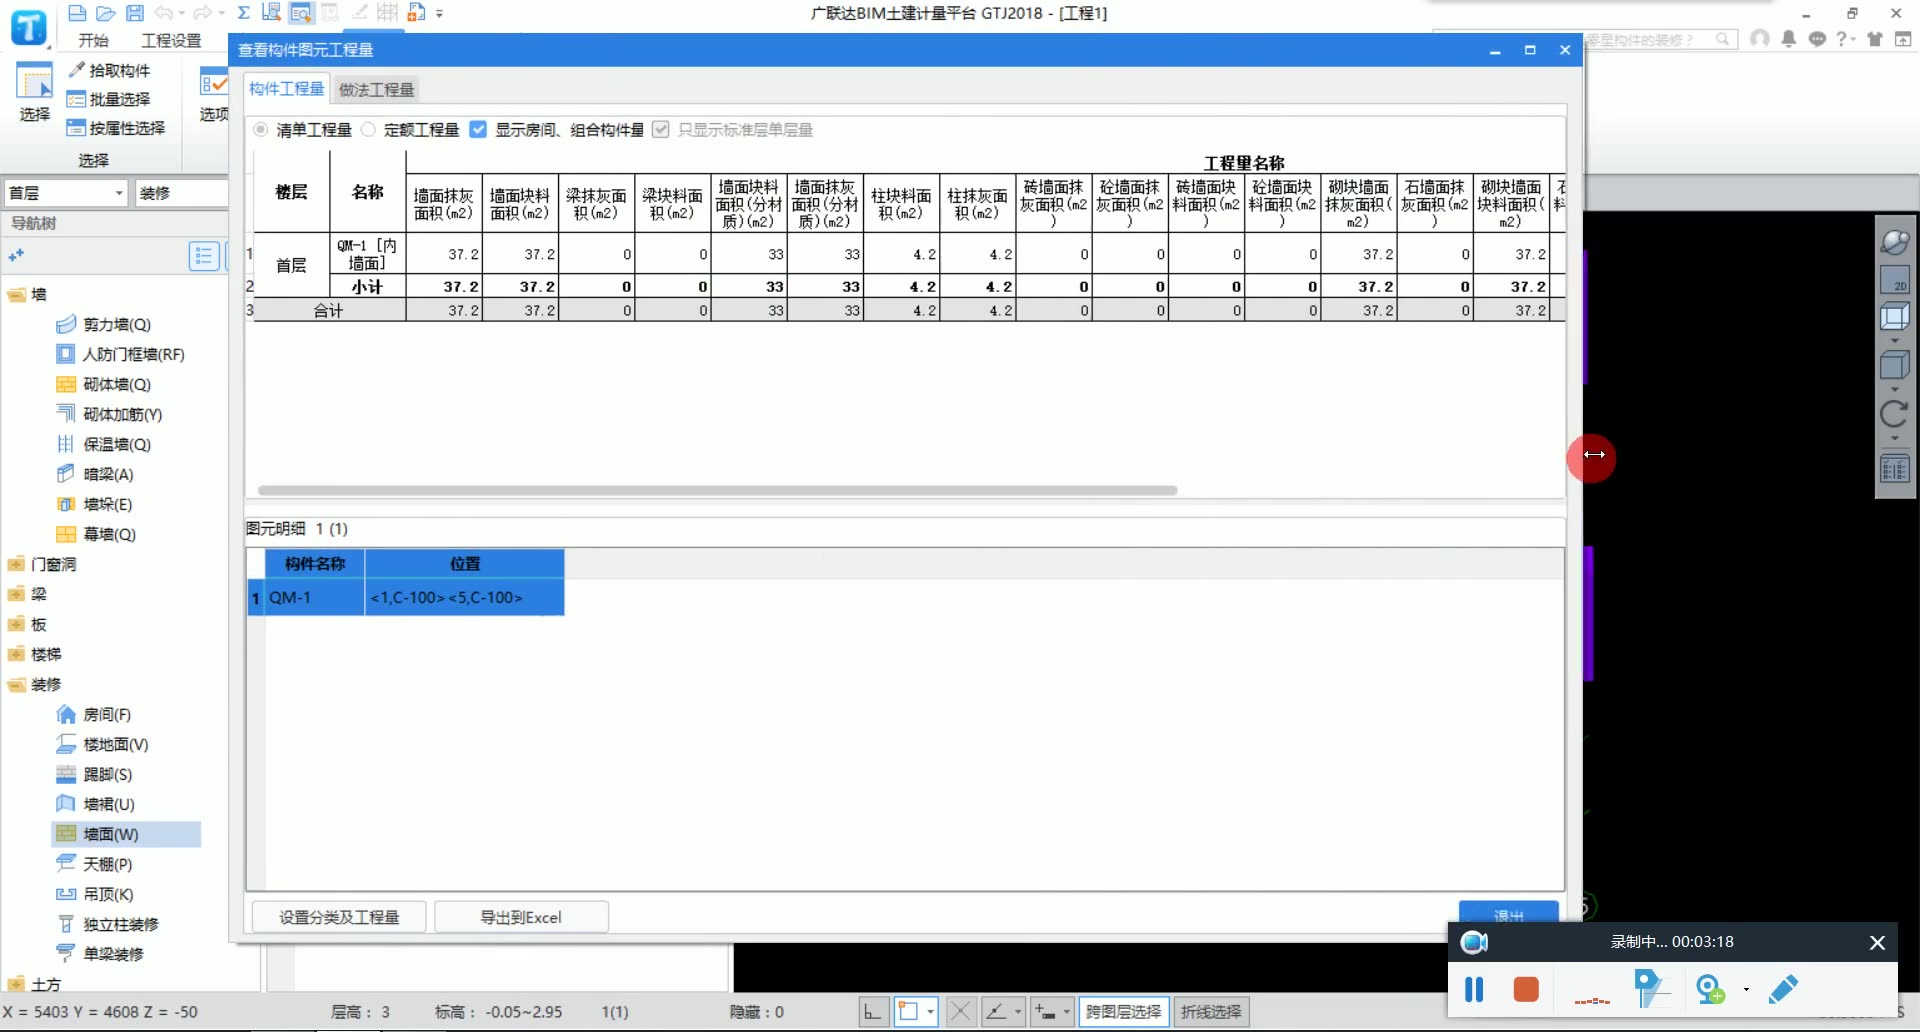The image size is (1920, 1032).
Task: Click the QM-1 row in element details
Action: [x=406, y=598]
